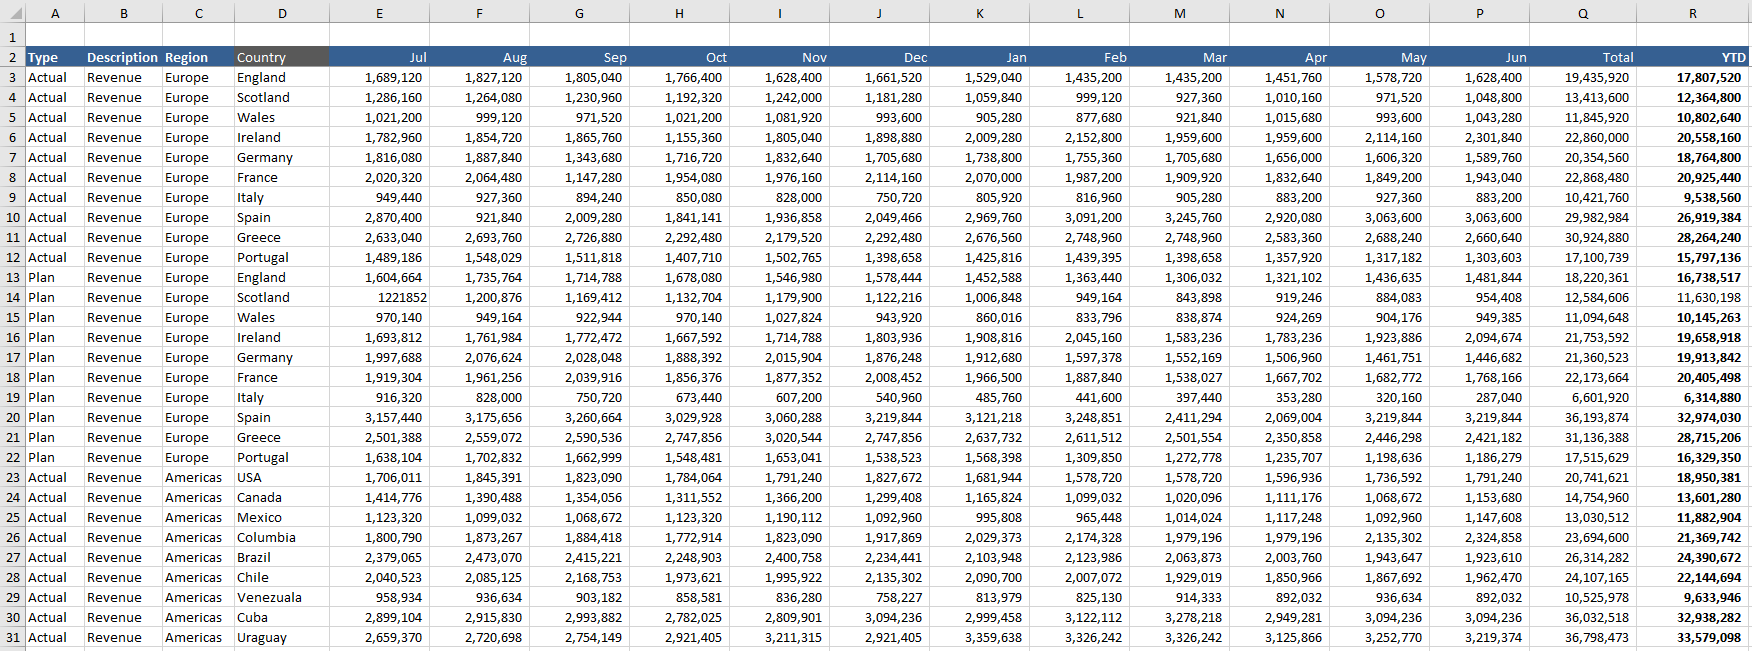
Task: Click the Aug column header cell
Action: pyautogui.click(x=479, y=57)
